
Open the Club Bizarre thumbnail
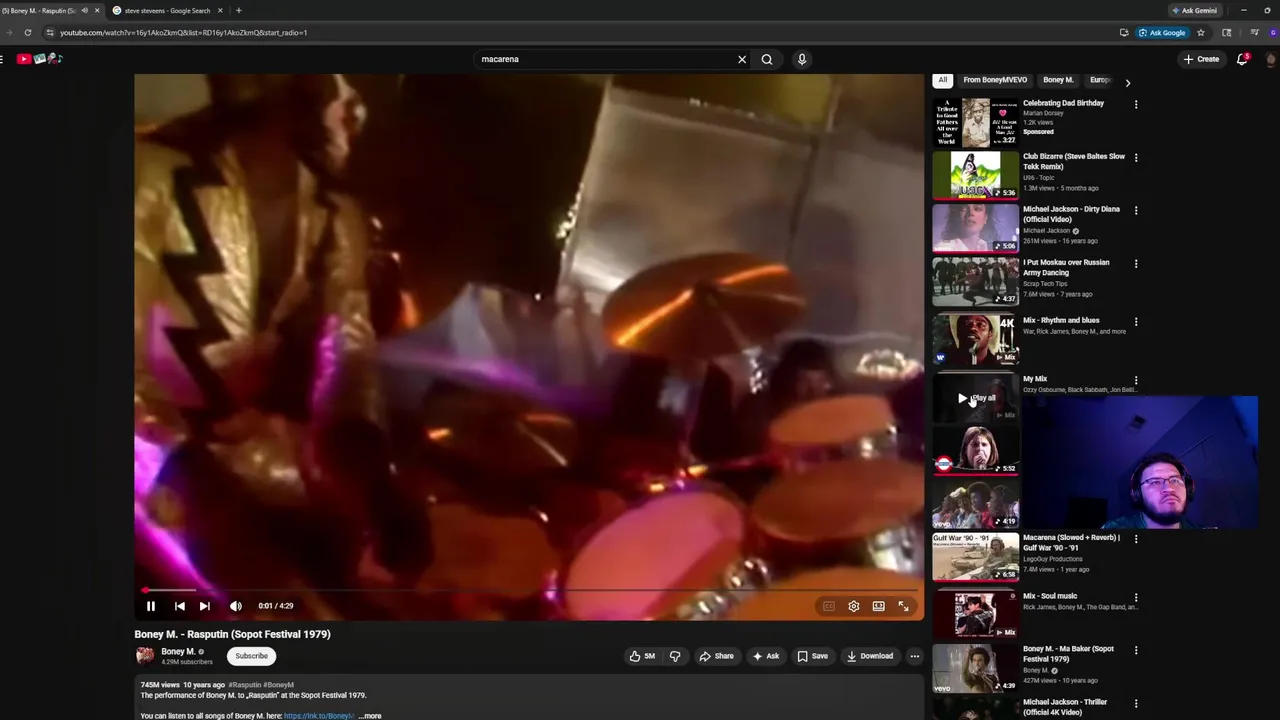point(975,175)
